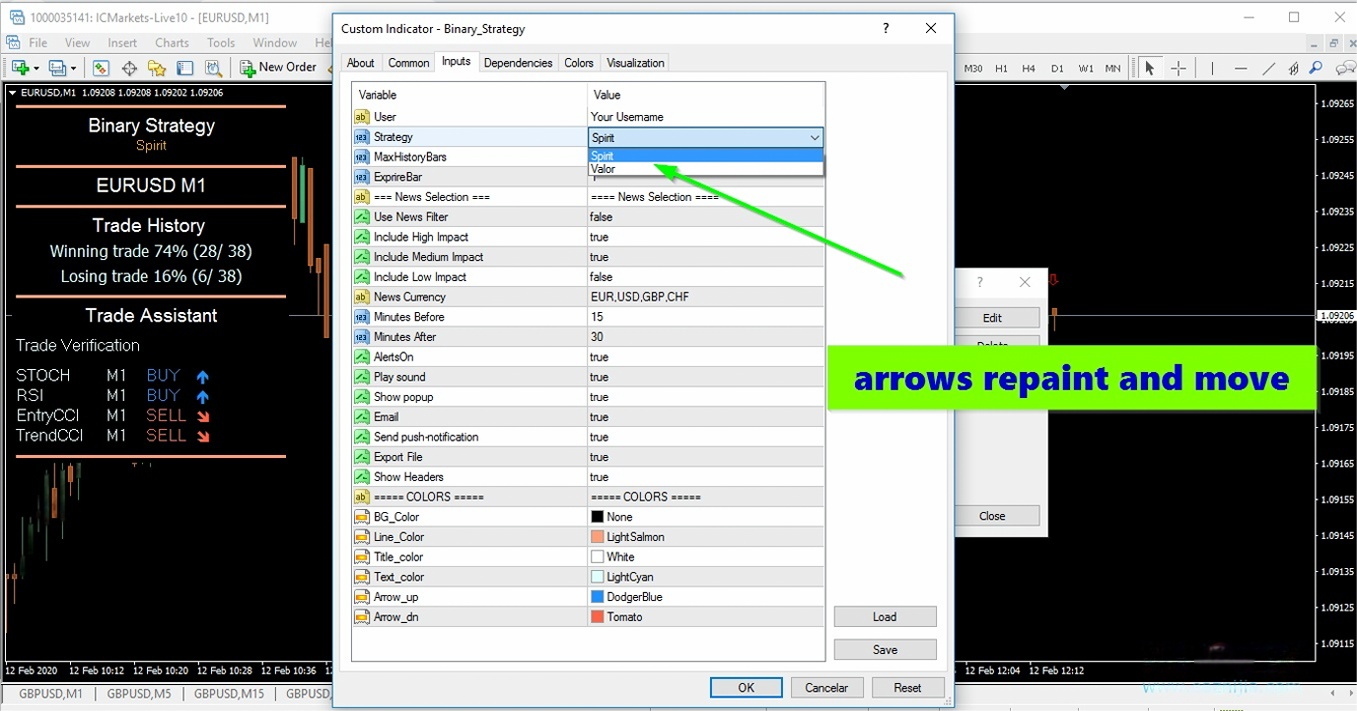Switch to the Common tab
This screenshot has height=711, width=1357.
pyautogui.click(x=409, y=63)
